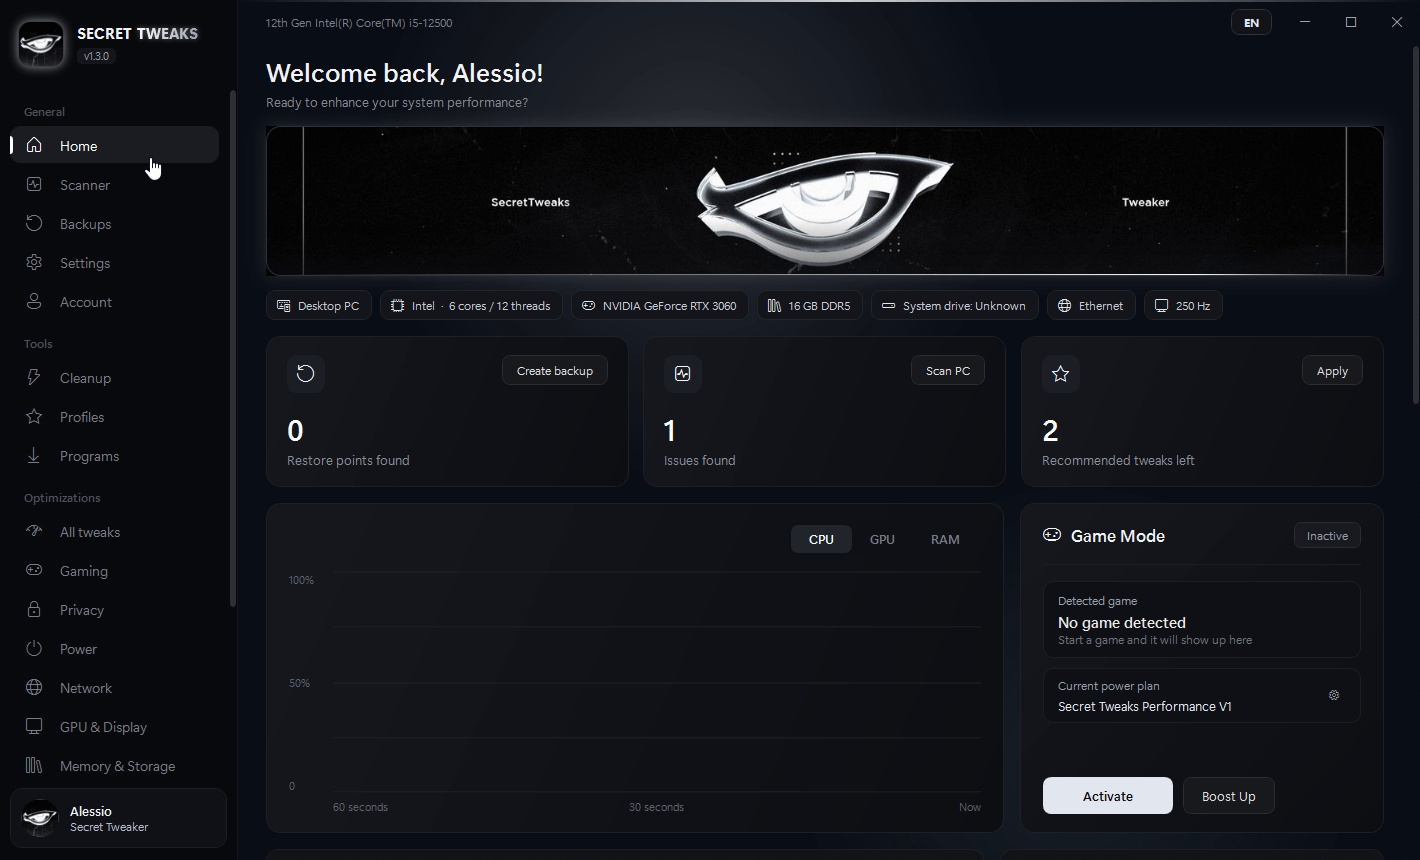Click the Programs download icon
The image size is (1420, 860).
[34, 456]
